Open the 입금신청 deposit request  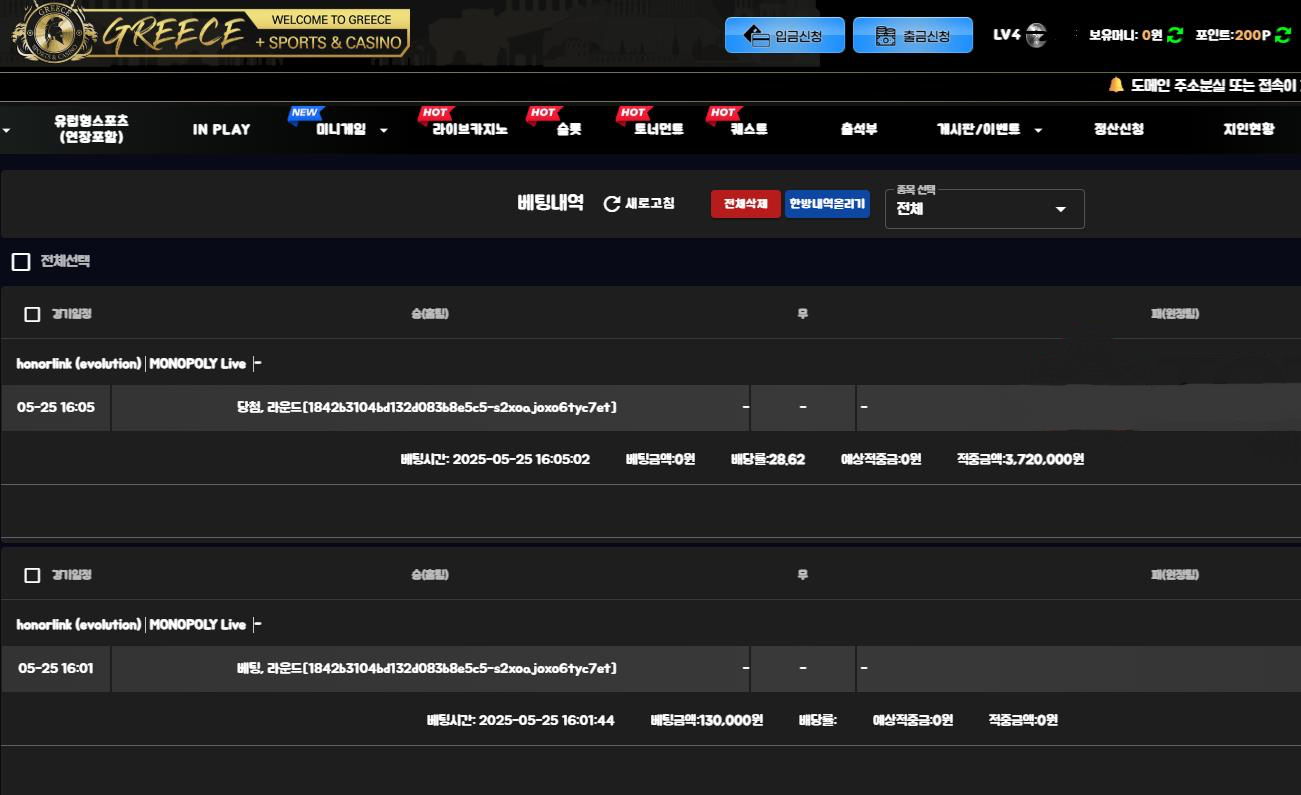(785, 35)
